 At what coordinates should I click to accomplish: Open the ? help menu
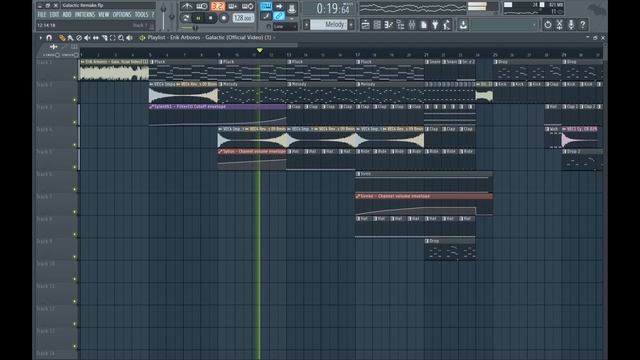pyautogui.click(x=153, y=15)
